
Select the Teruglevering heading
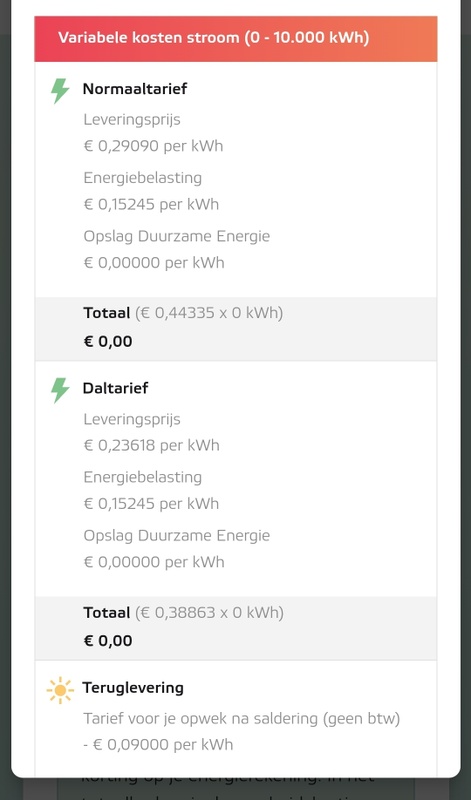click(133, 688)
